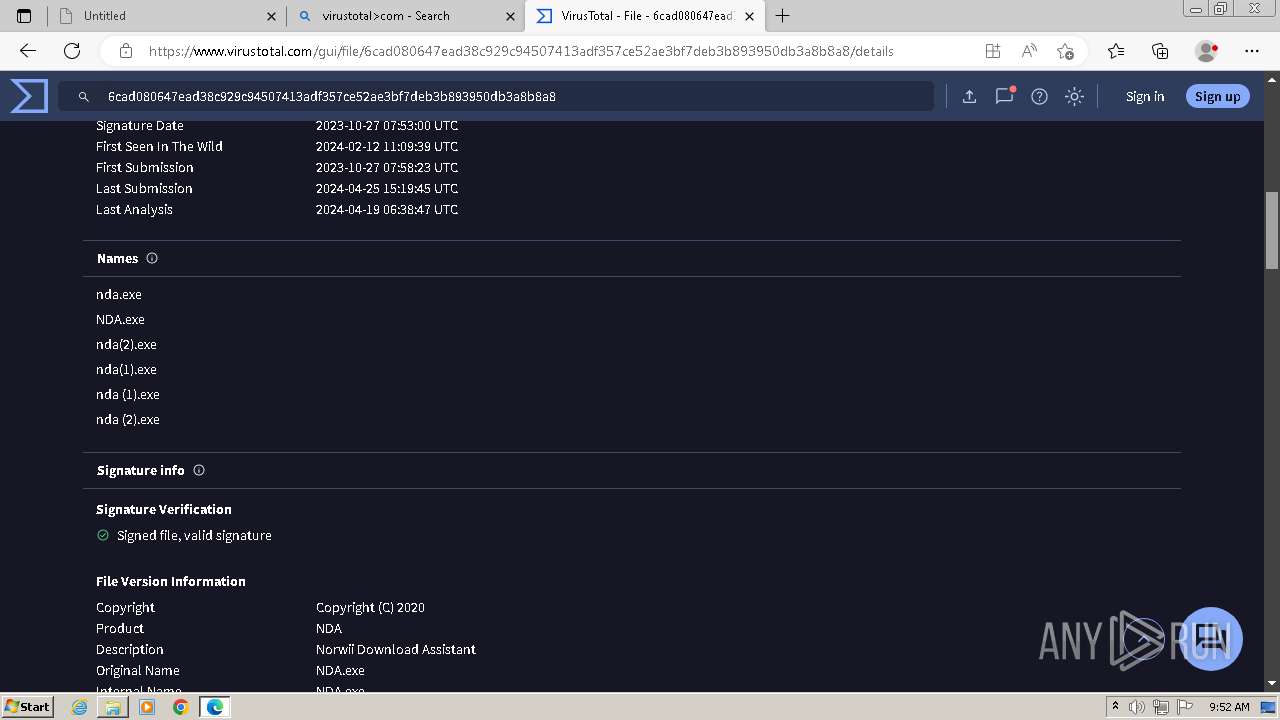Open the help question mark icon

tap(1039, 96)
